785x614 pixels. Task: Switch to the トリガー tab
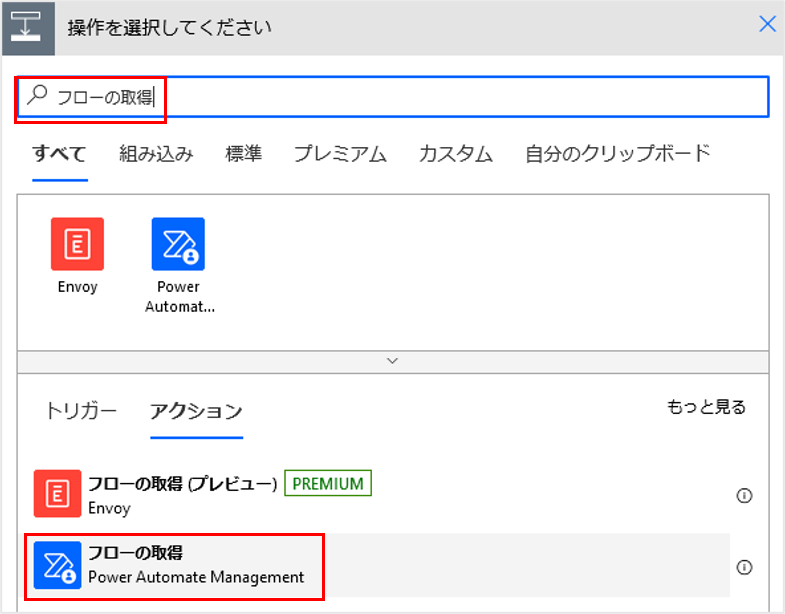(x=81, y=411)
